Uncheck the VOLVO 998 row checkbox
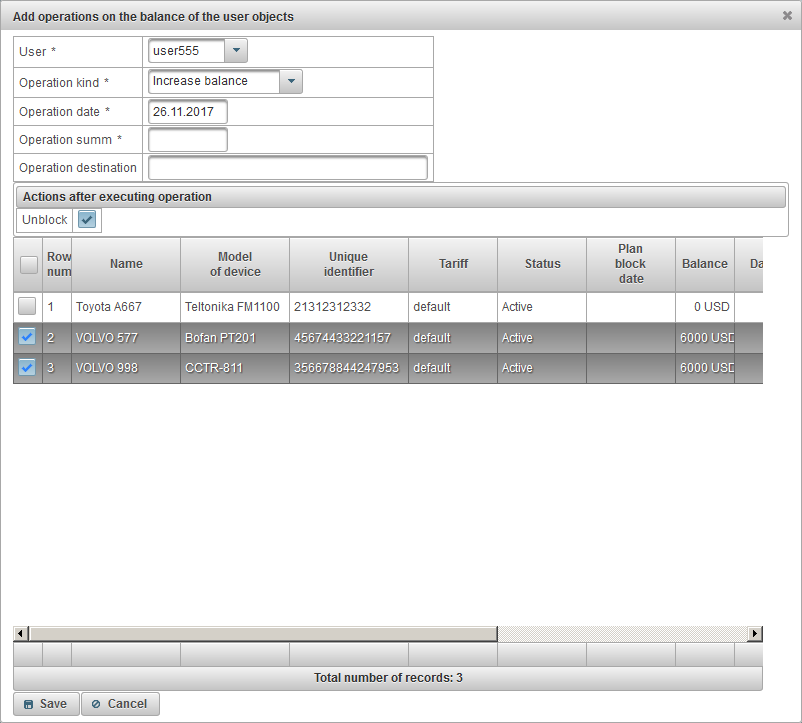Viewport: 802px width, 723px height. pyautogui.click(x=27, y=367)
